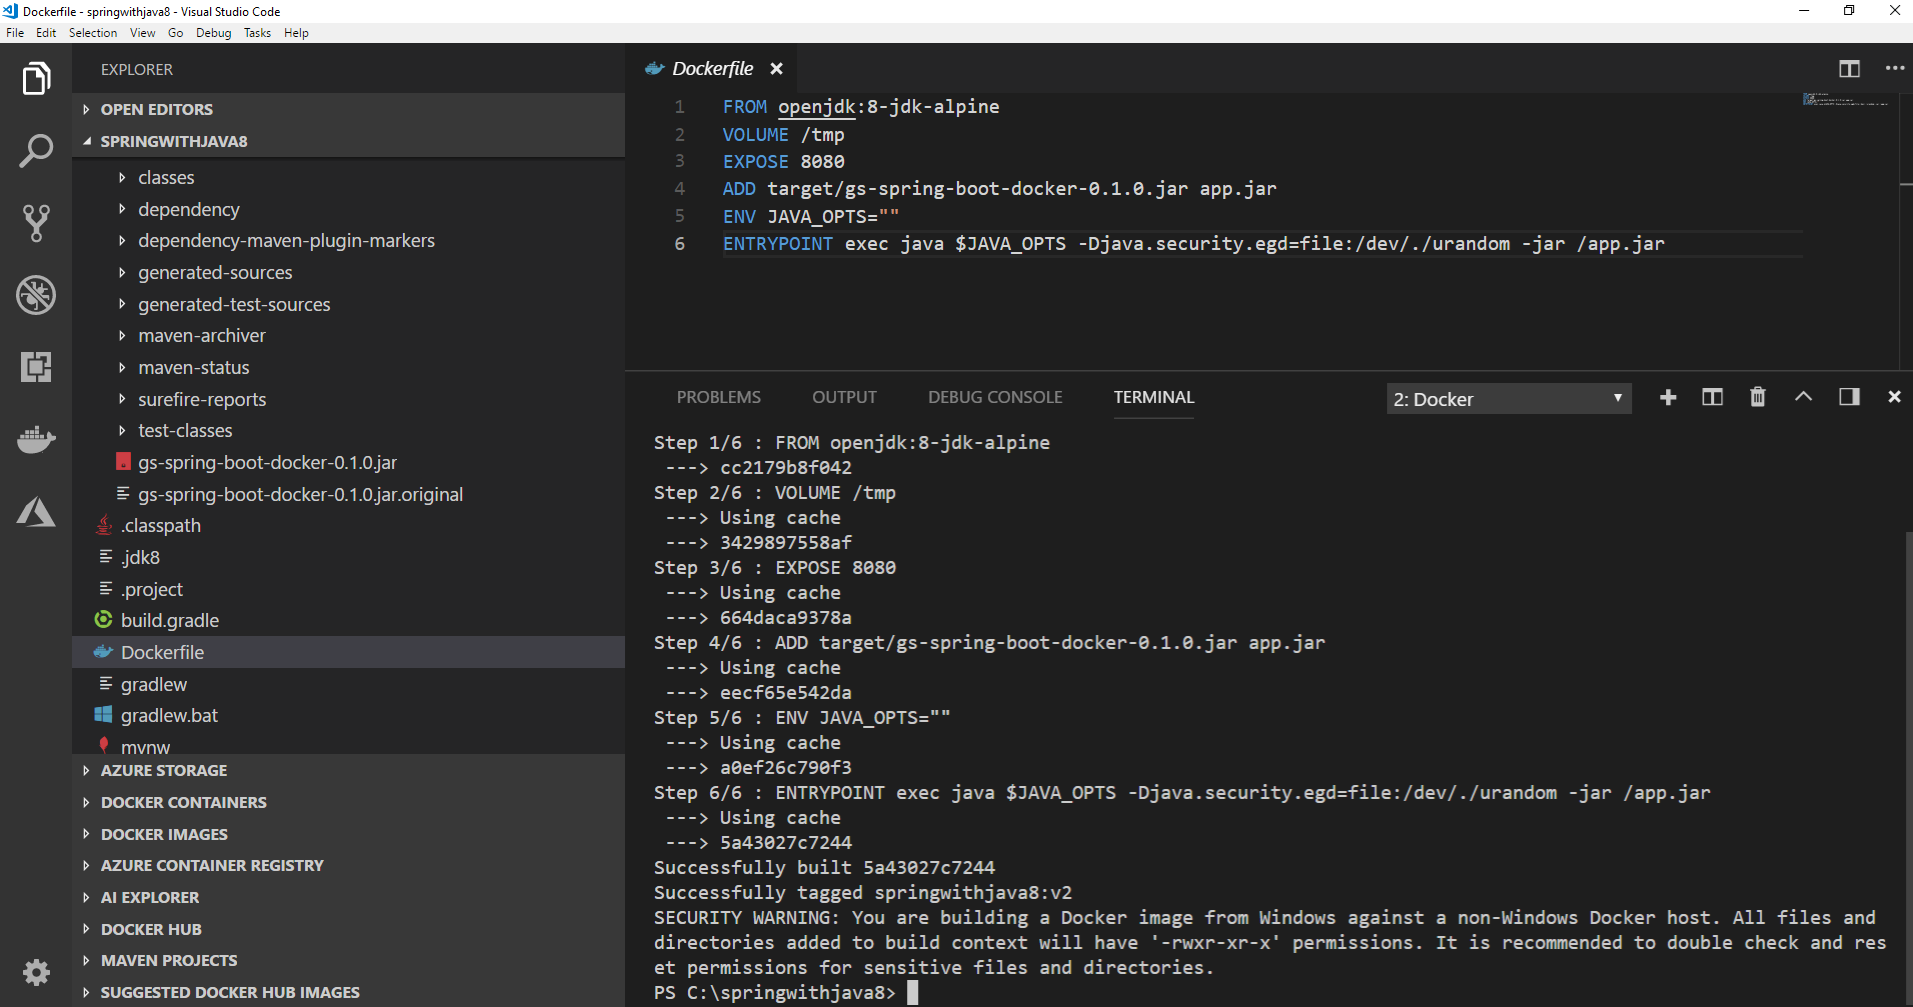Collapse the SPRINGWITHJAVA8 folder section

pos(348,141)
